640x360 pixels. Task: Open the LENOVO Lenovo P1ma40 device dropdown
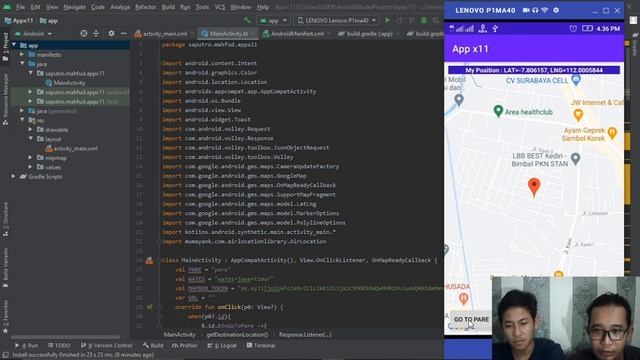coord(337,20)
